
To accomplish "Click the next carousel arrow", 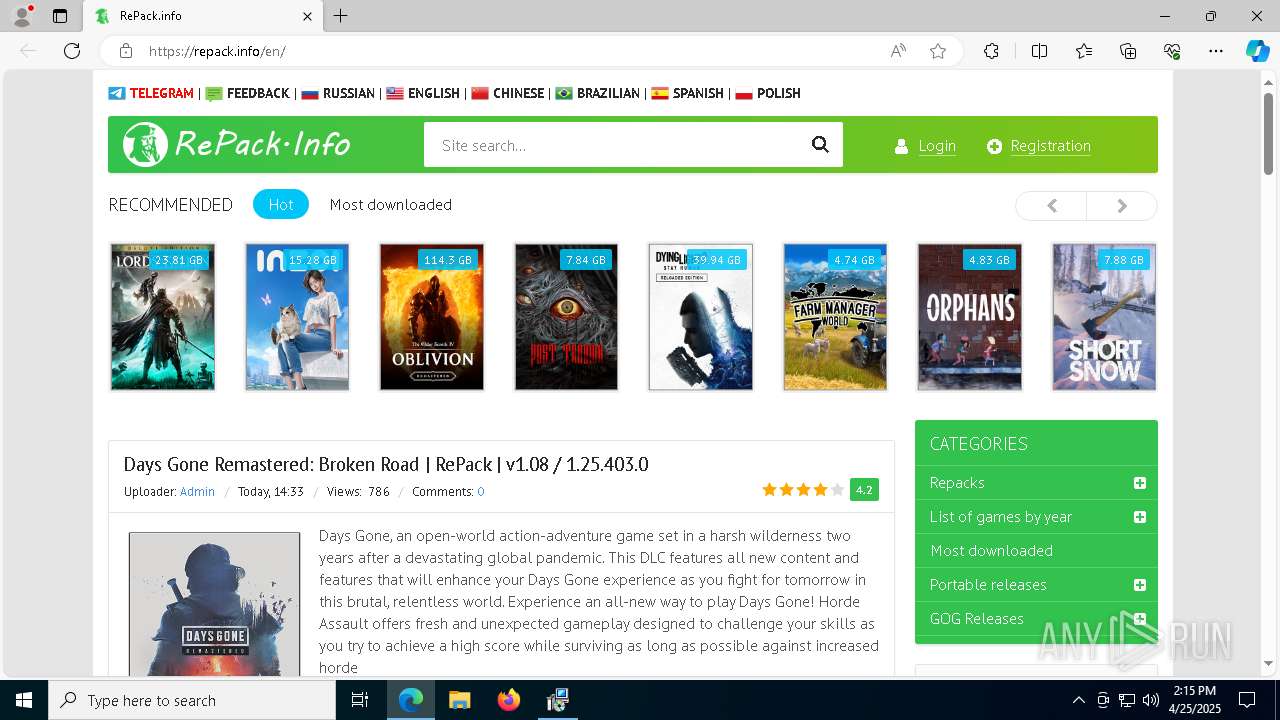I will pyautogui.click(x=1122, y=205).
